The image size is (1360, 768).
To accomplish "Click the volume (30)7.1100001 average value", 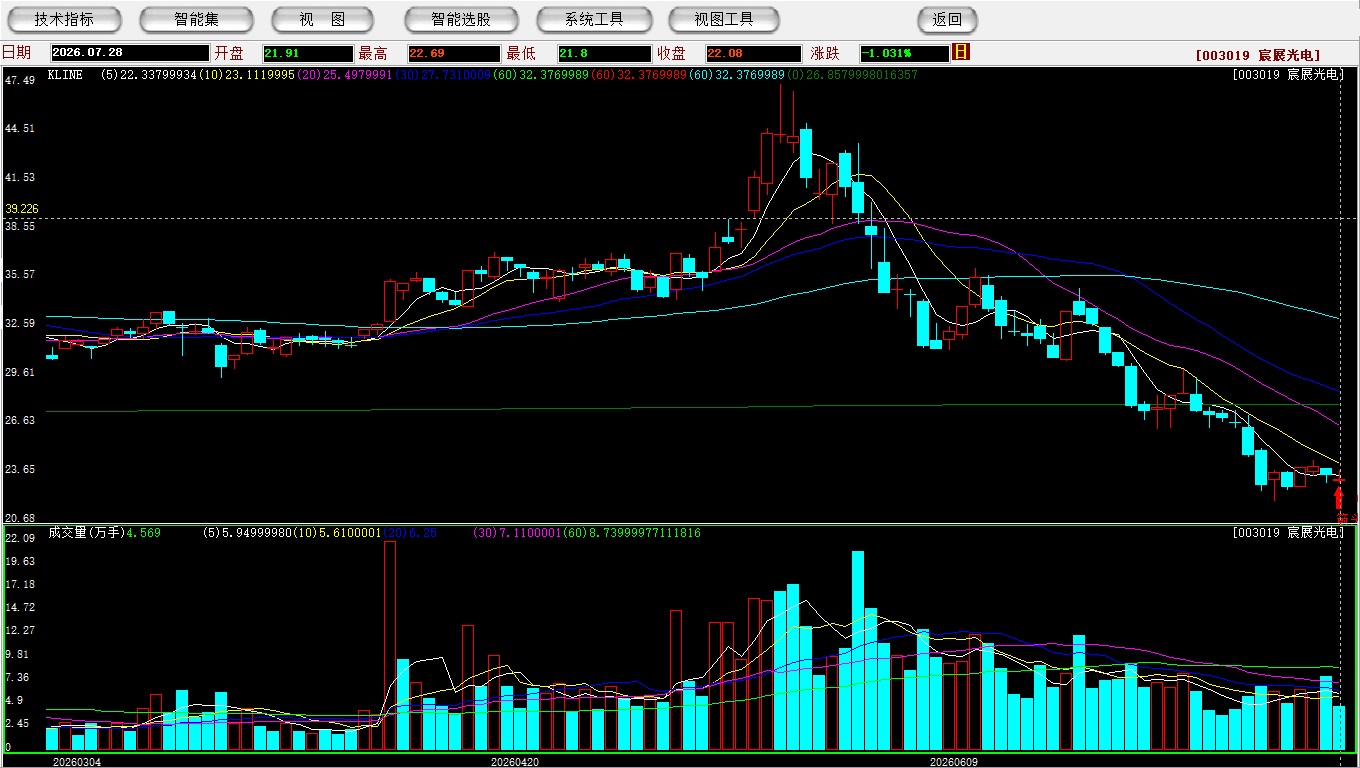I will (517, 533).
